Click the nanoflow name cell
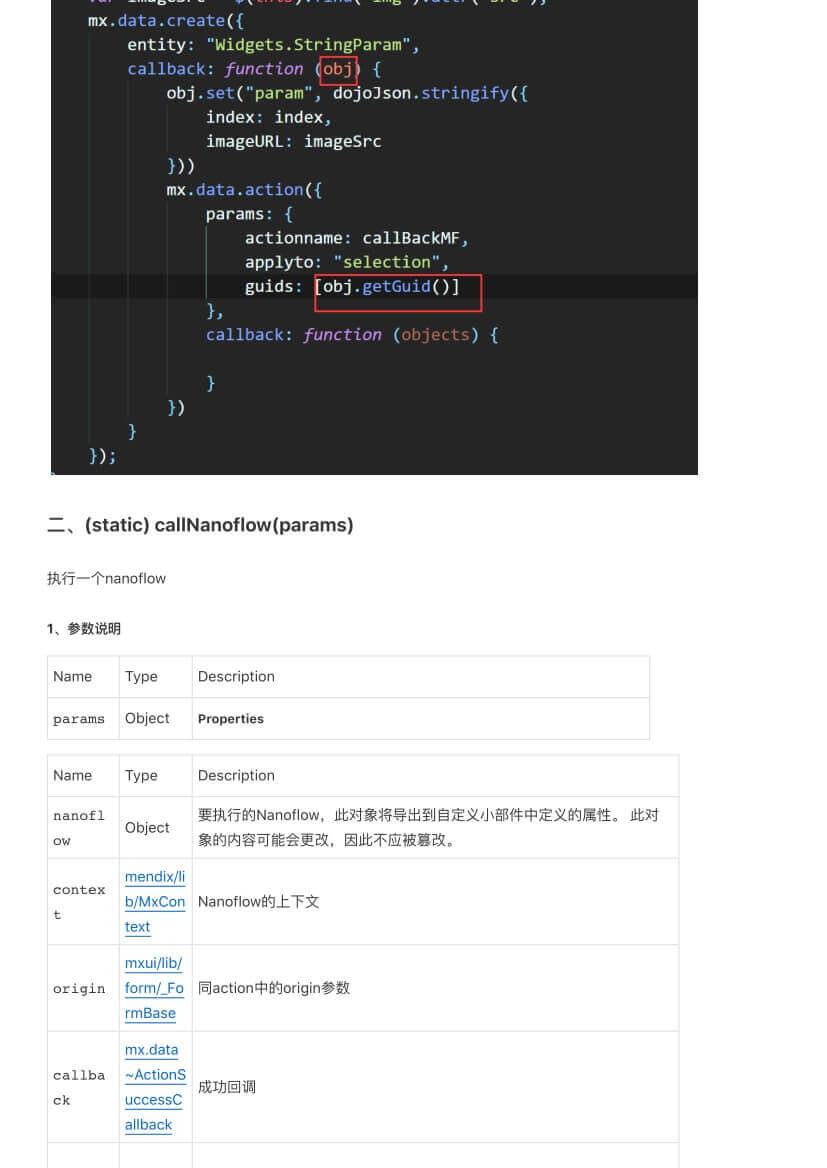 (78, 828)
